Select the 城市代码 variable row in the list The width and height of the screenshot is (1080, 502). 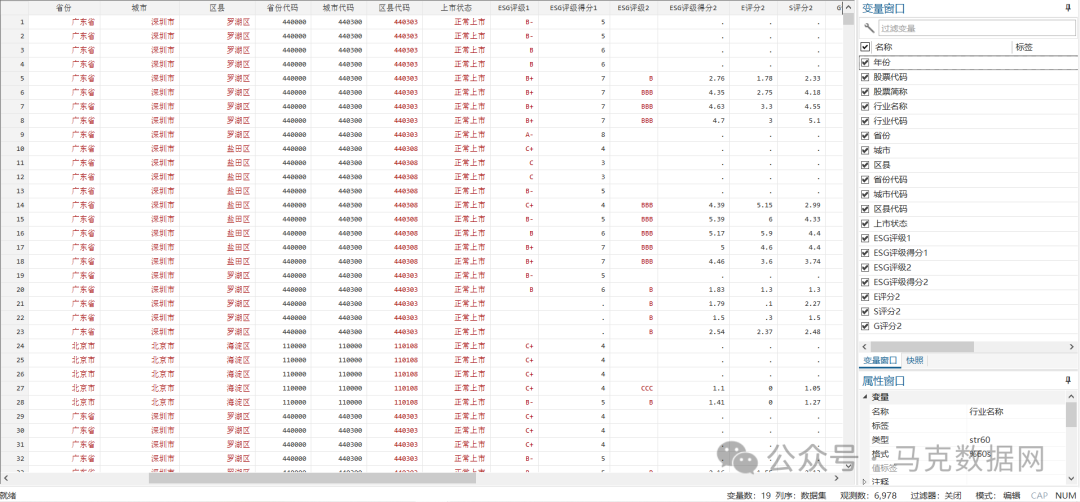pos(967,194)
